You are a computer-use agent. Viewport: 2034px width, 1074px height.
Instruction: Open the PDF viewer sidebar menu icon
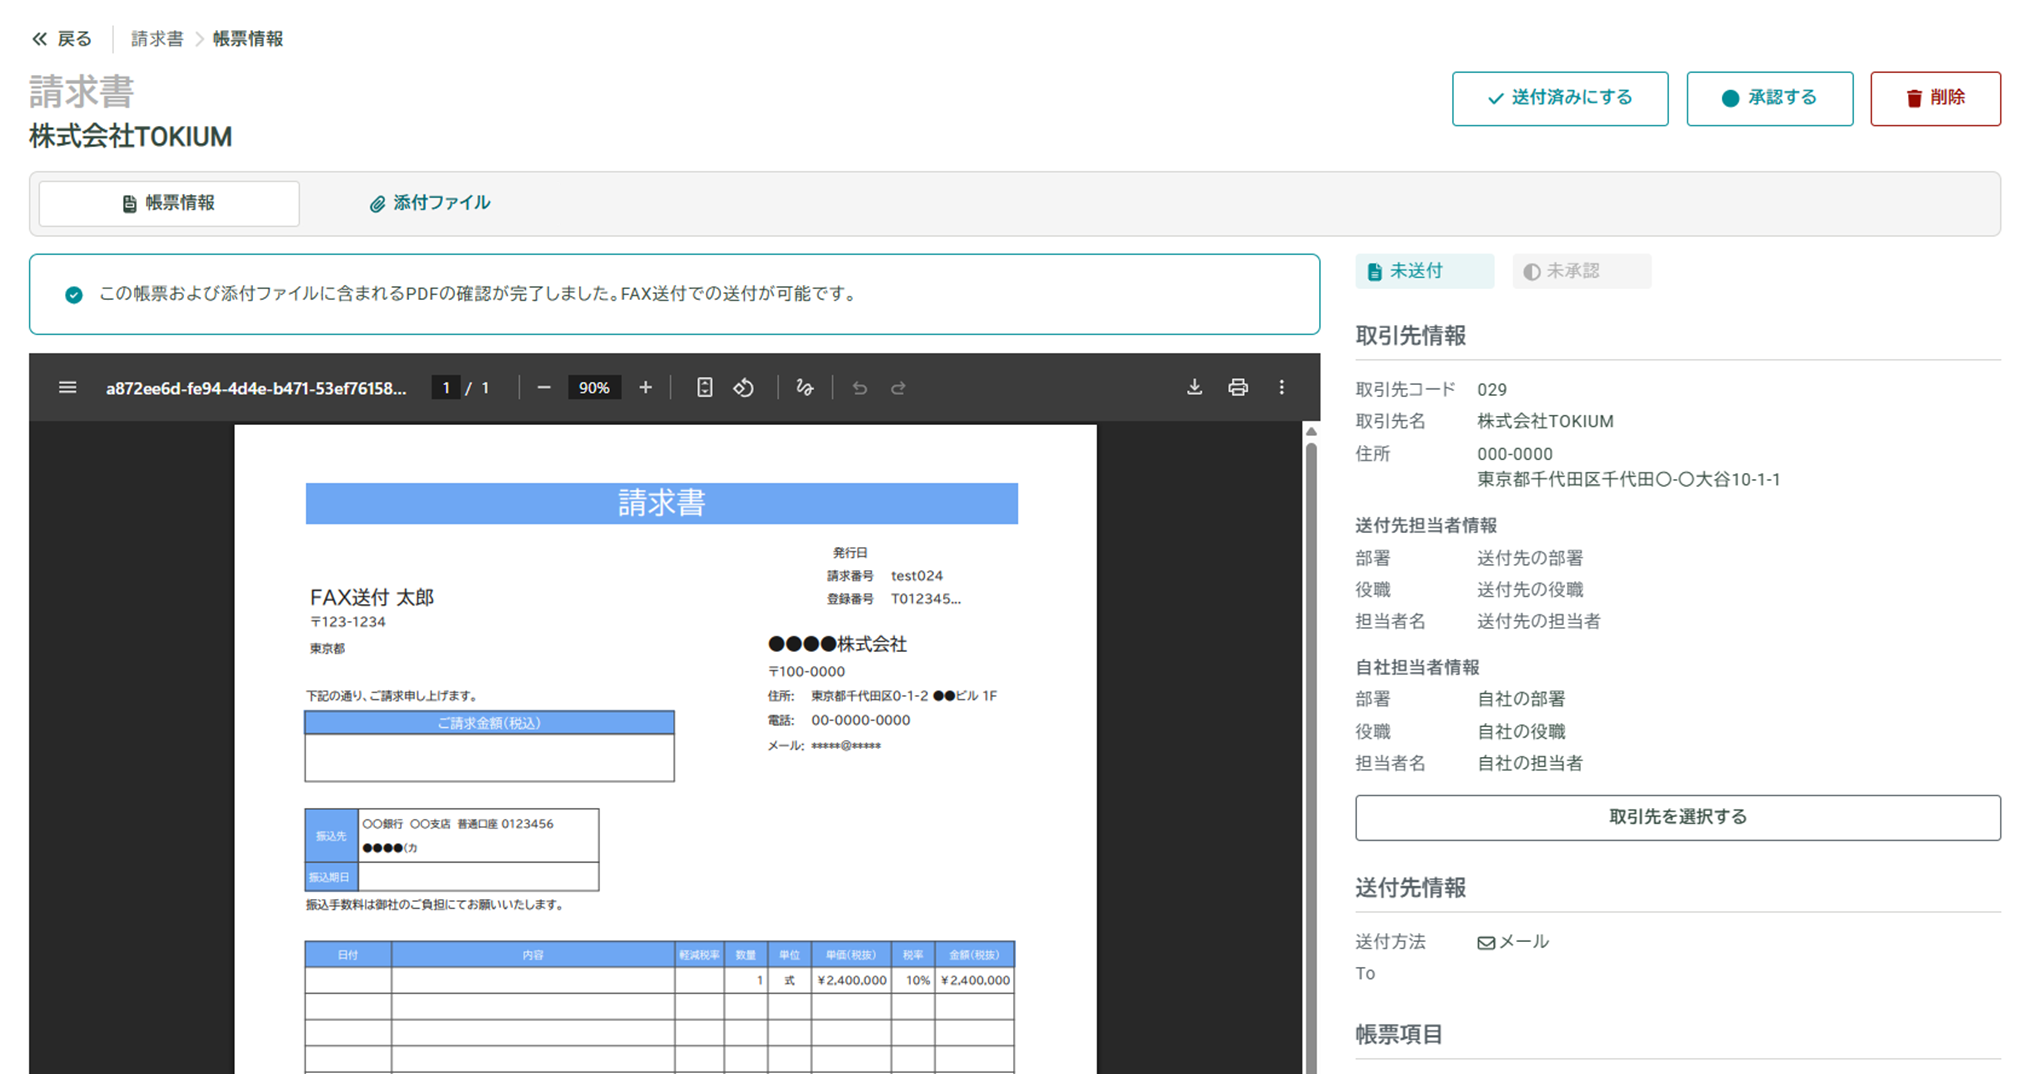point(67,388)
